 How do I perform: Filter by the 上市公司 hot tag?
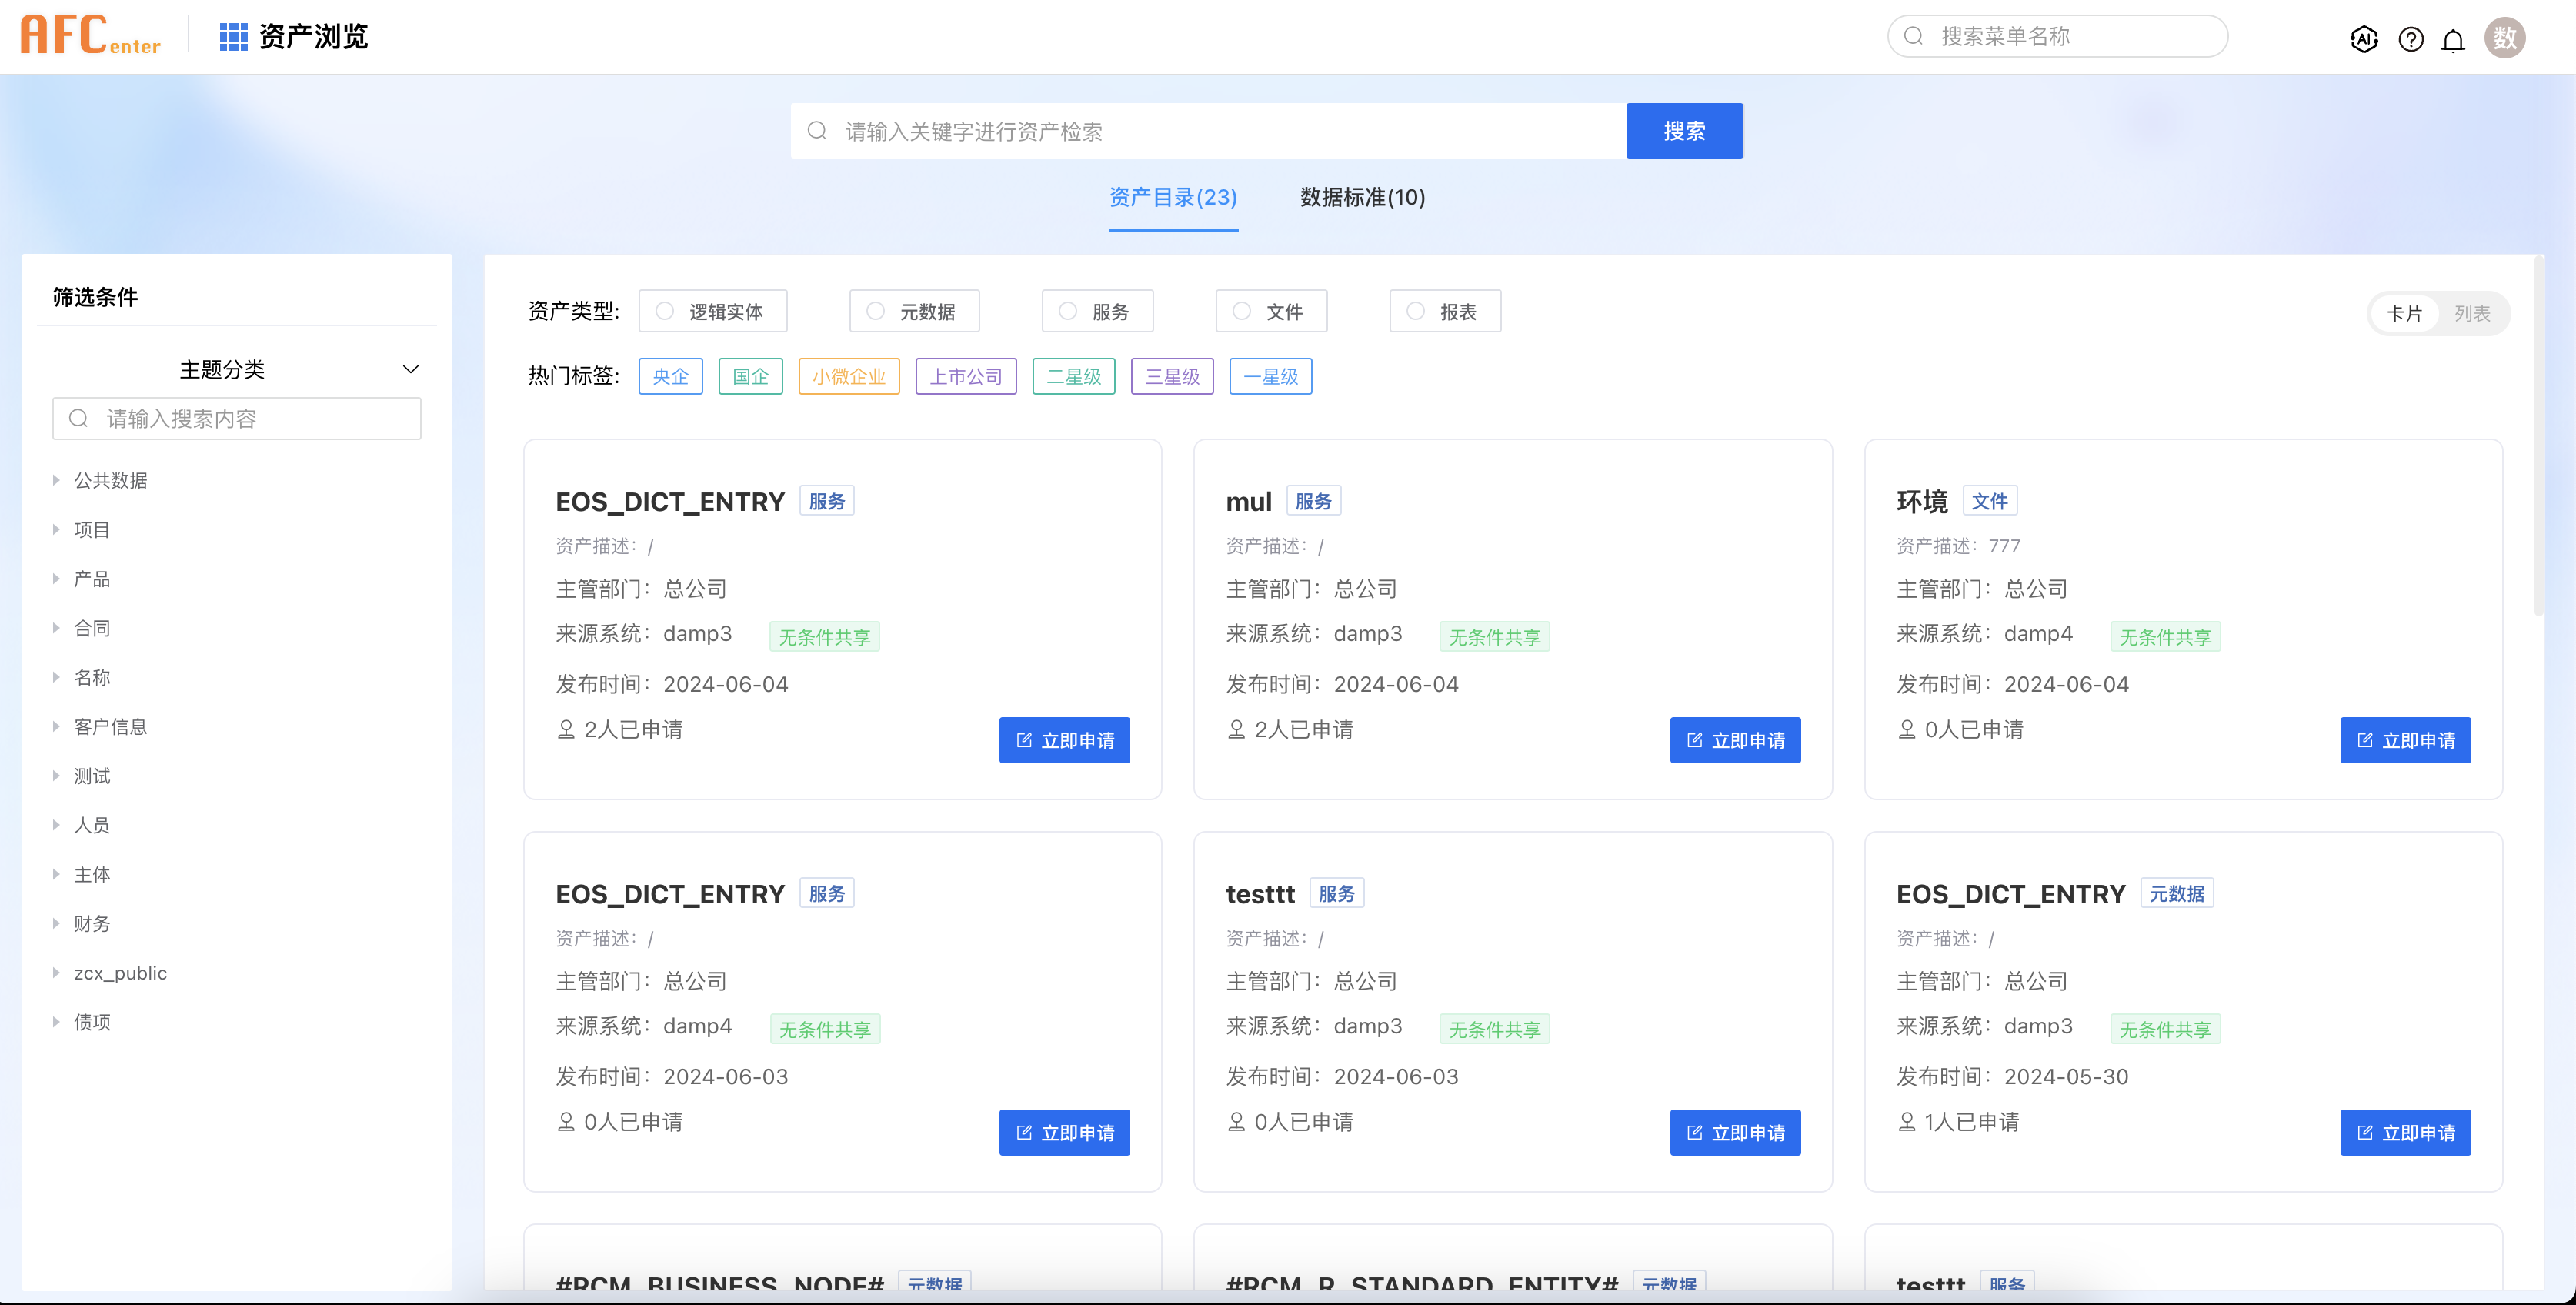pos(965,376)
